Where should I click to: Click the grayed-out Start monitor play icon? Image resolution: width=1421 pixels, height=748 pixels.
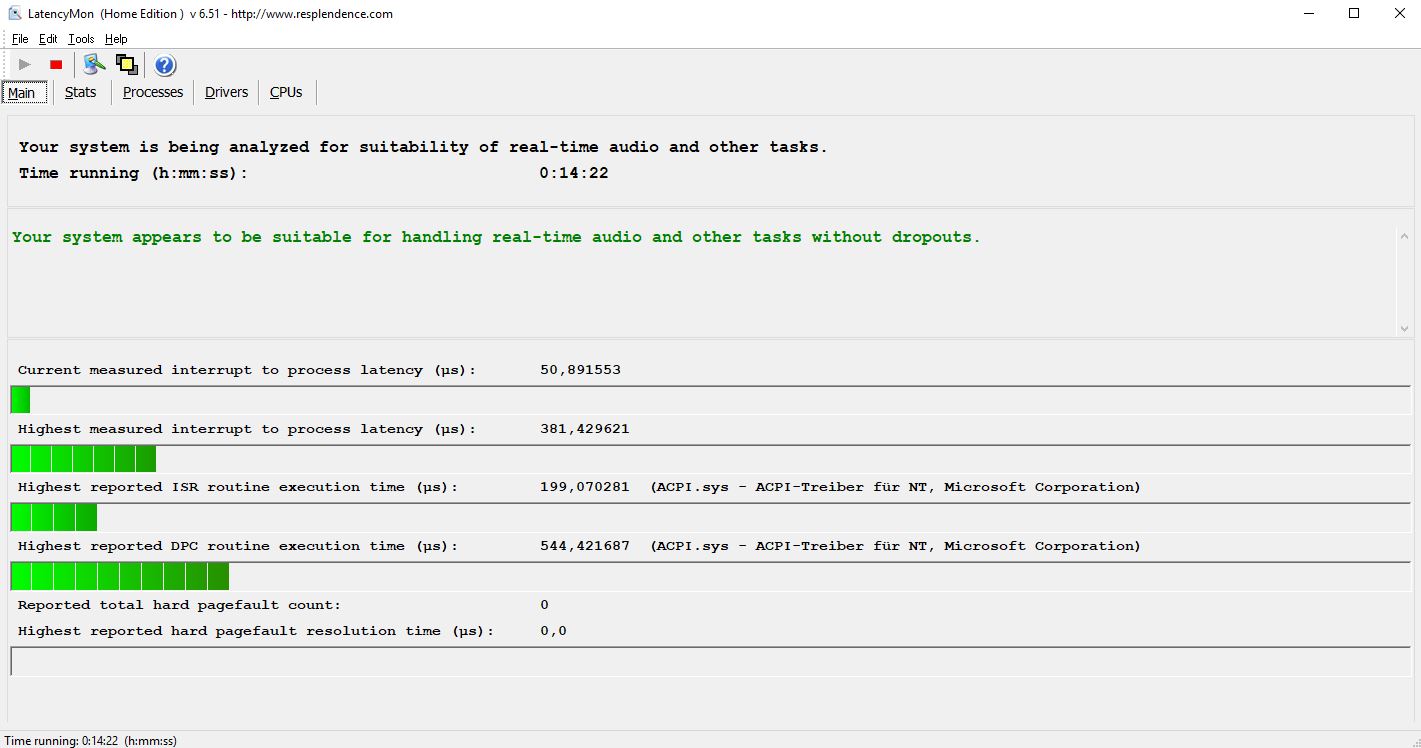click(x=25, y=65)
